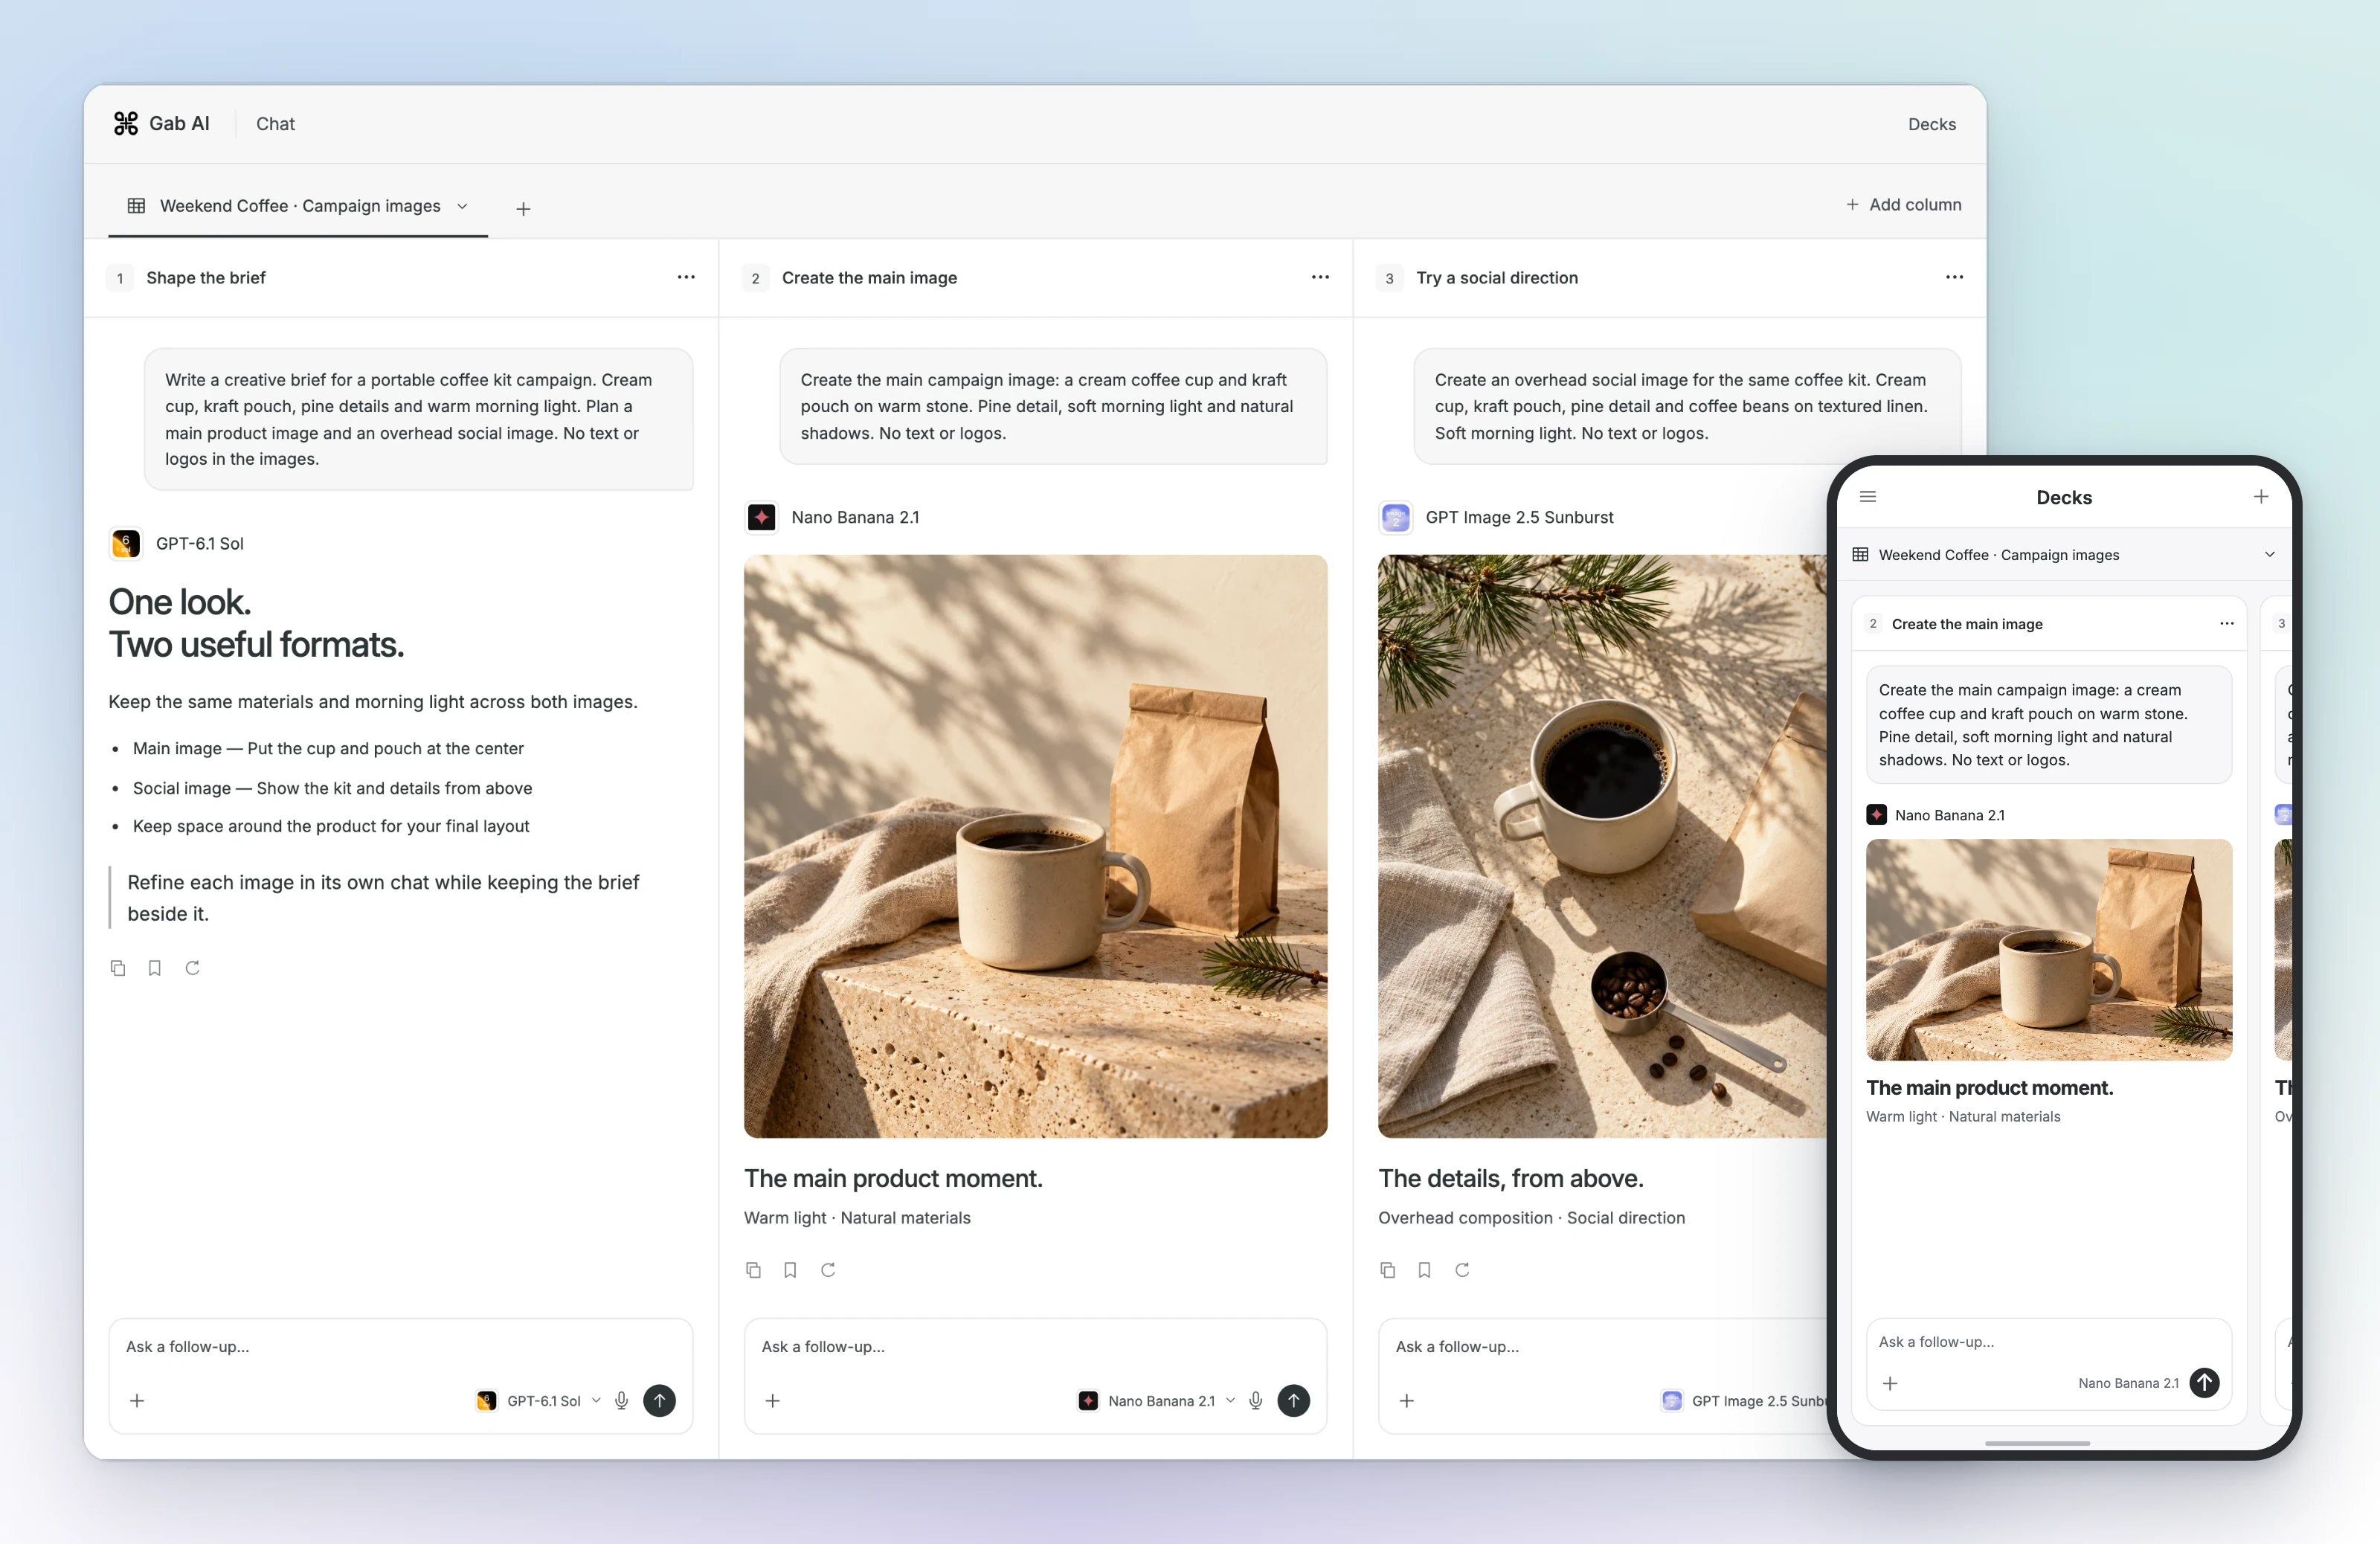
Task: Send follow-up in the Shape the brief column
Action: [659, 1400]
